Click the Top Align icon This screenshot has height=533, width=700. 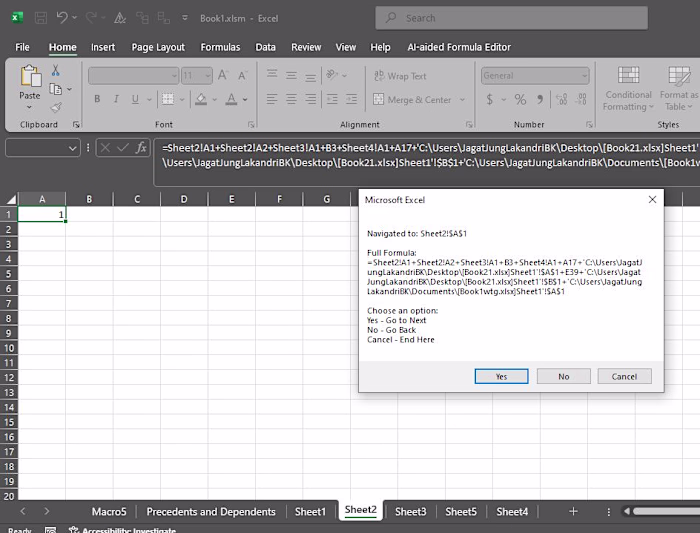coord(272,74)
